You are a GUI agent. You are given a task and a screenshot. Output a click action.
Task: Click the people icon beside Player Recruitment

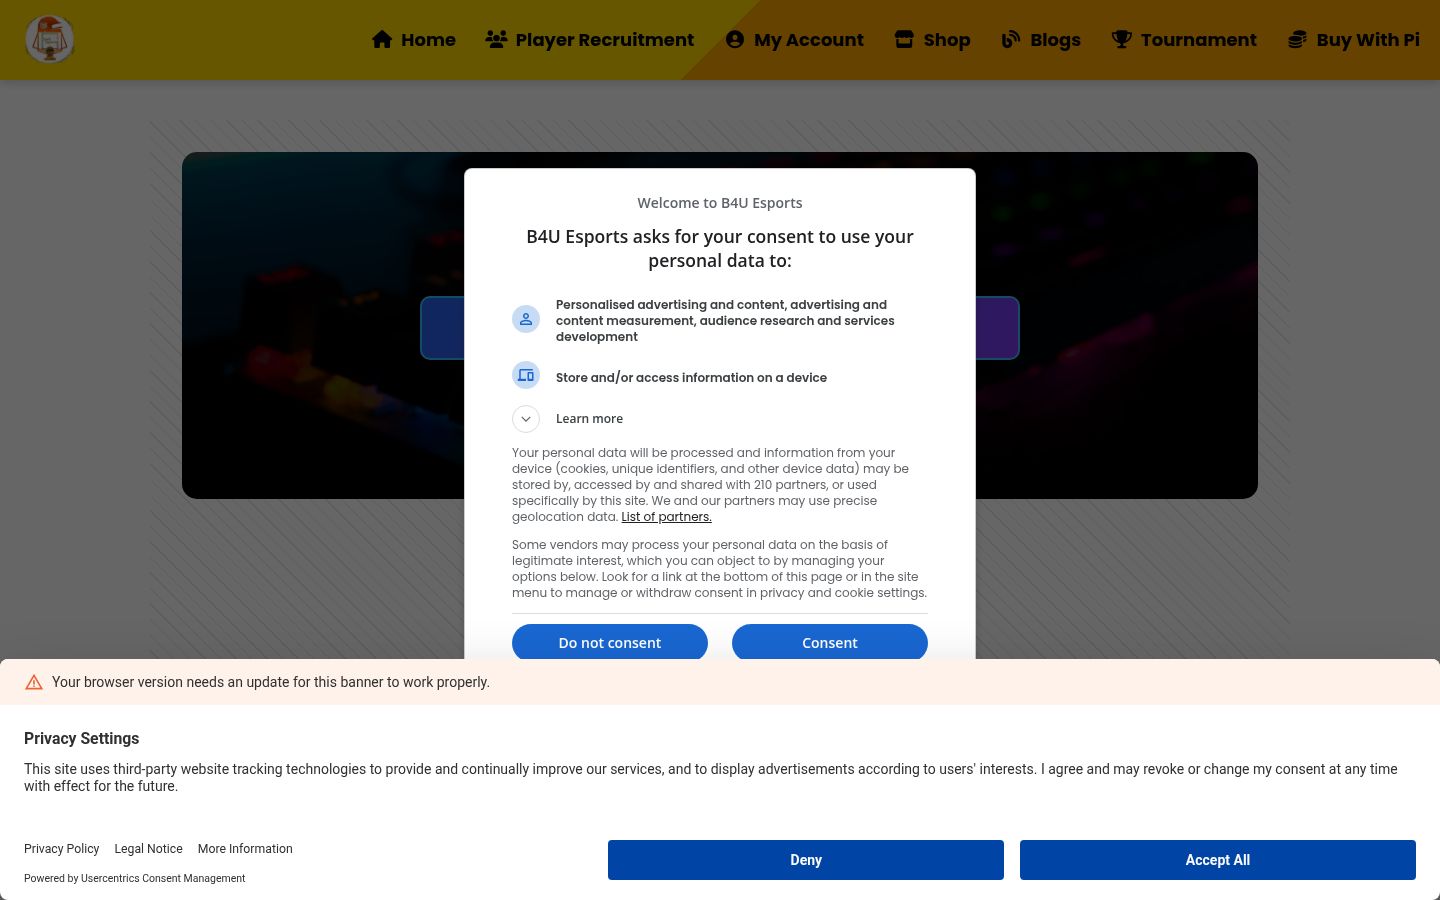tap(496, 39)
